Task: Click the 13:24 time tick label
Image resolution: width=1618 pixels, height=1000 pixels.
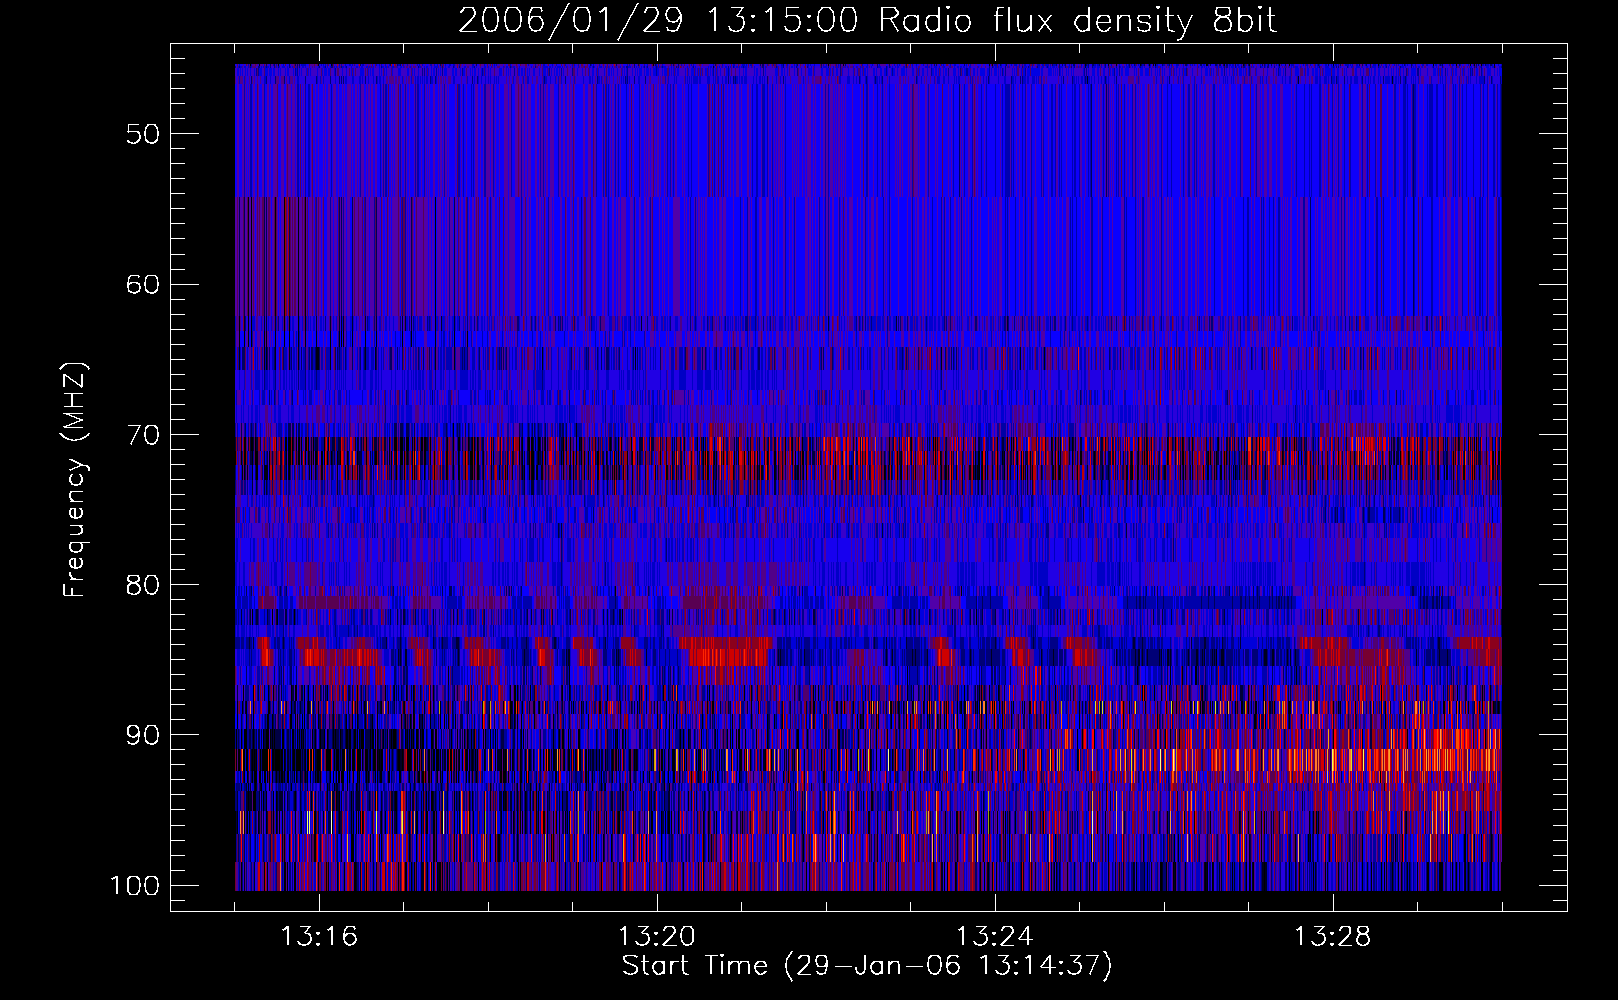Action: coord(995,937)
